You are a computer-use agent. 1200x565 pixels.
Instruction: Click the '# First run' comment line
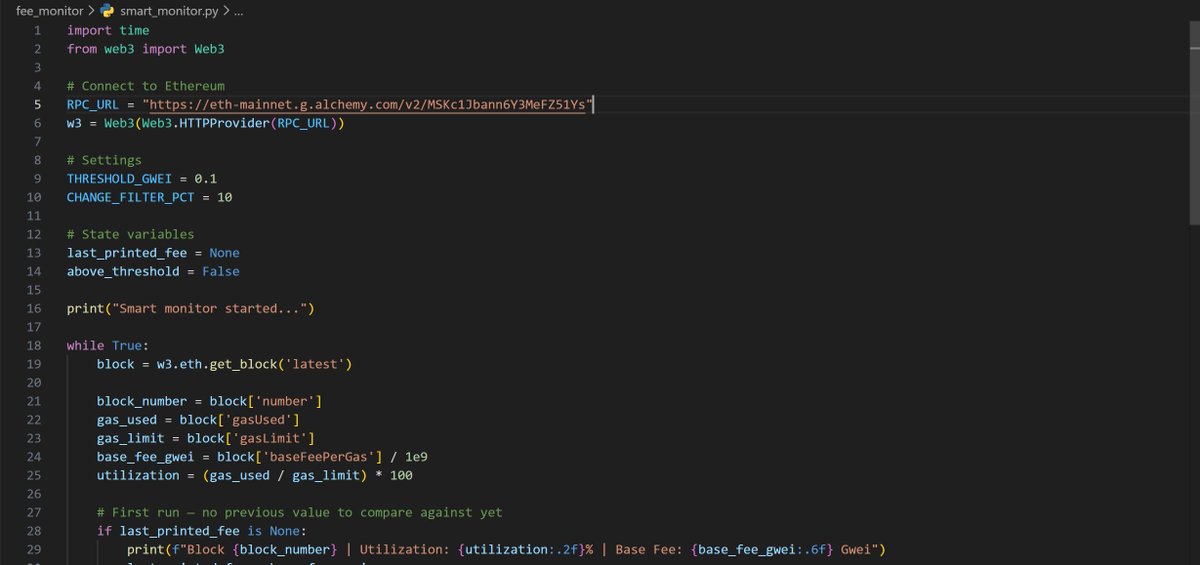click(300, 512)
